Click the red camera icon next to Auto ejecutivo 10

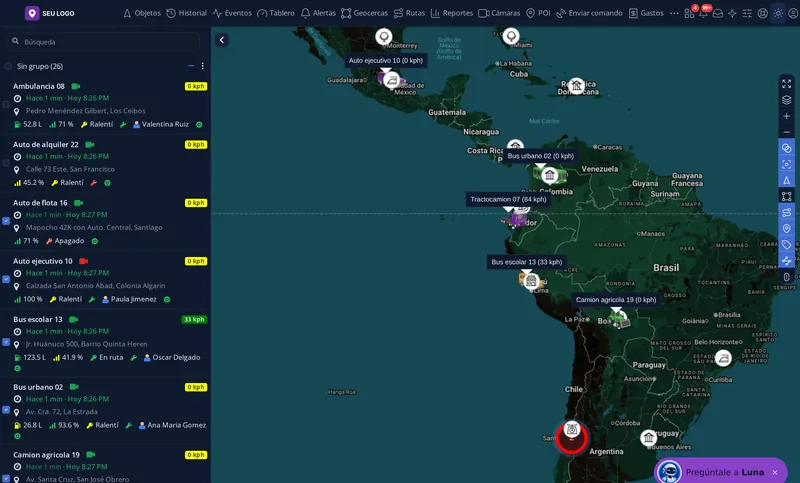point(84,261)
